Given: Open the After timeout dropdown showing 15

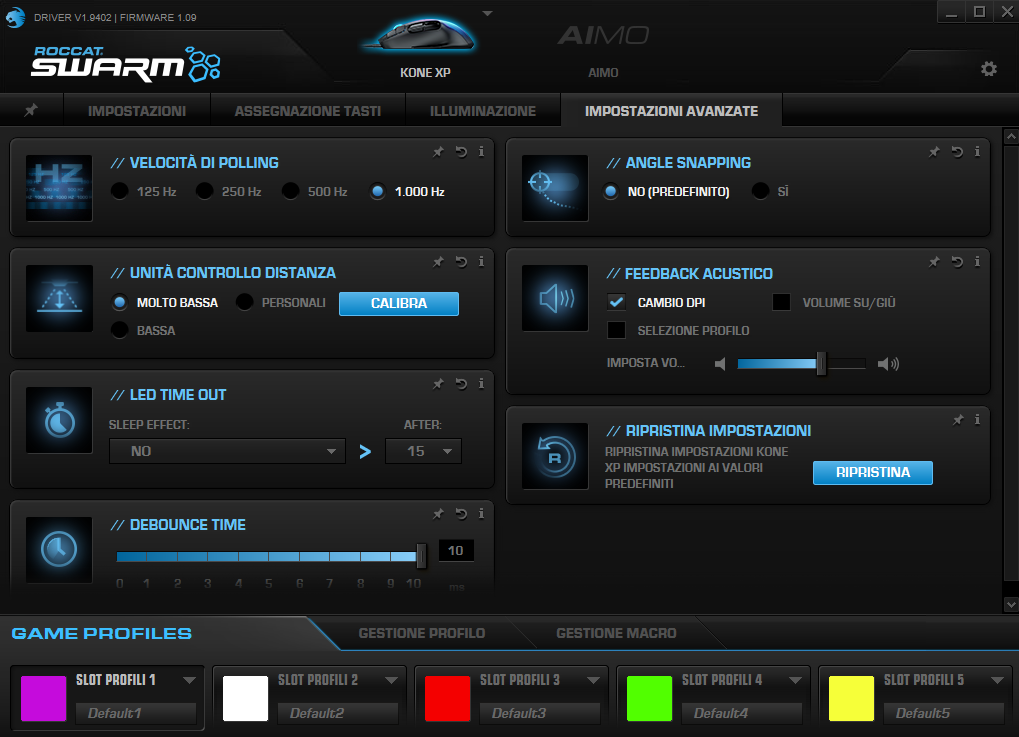Looking at the screenshot, I should pos(423,451).
